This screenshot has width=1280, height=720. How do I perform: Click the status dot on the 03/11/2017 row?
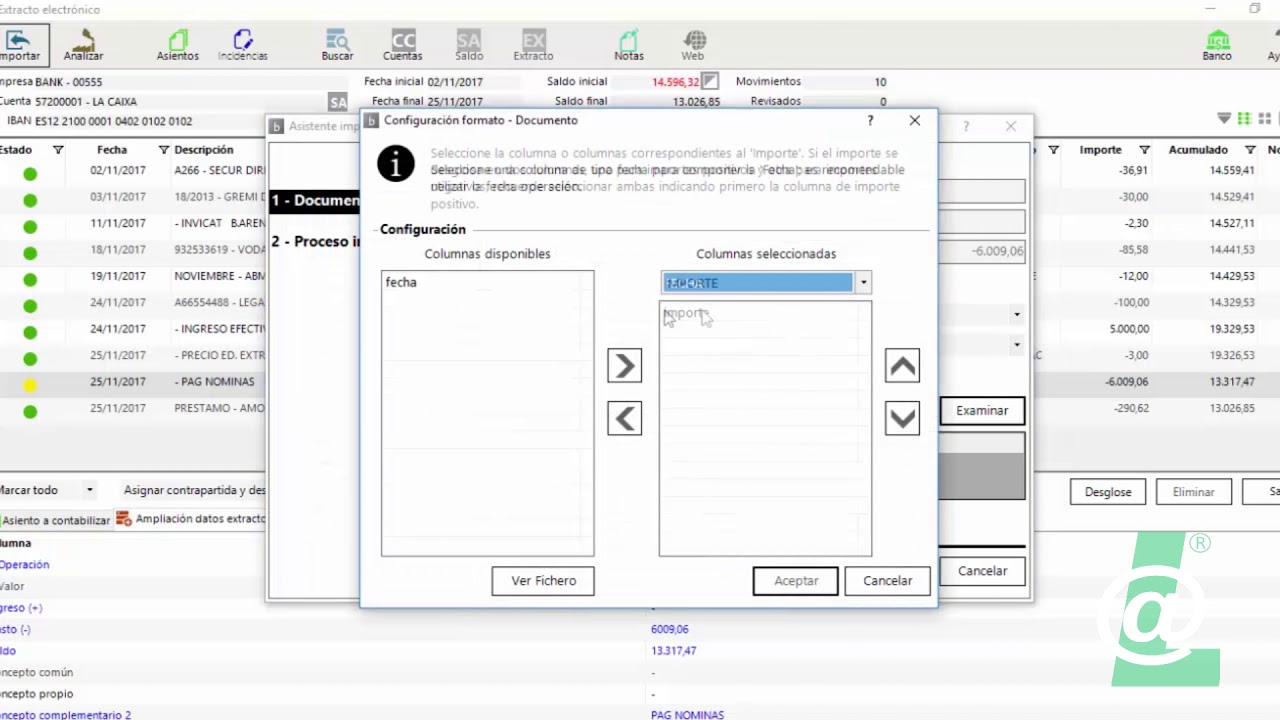point(30,200)
